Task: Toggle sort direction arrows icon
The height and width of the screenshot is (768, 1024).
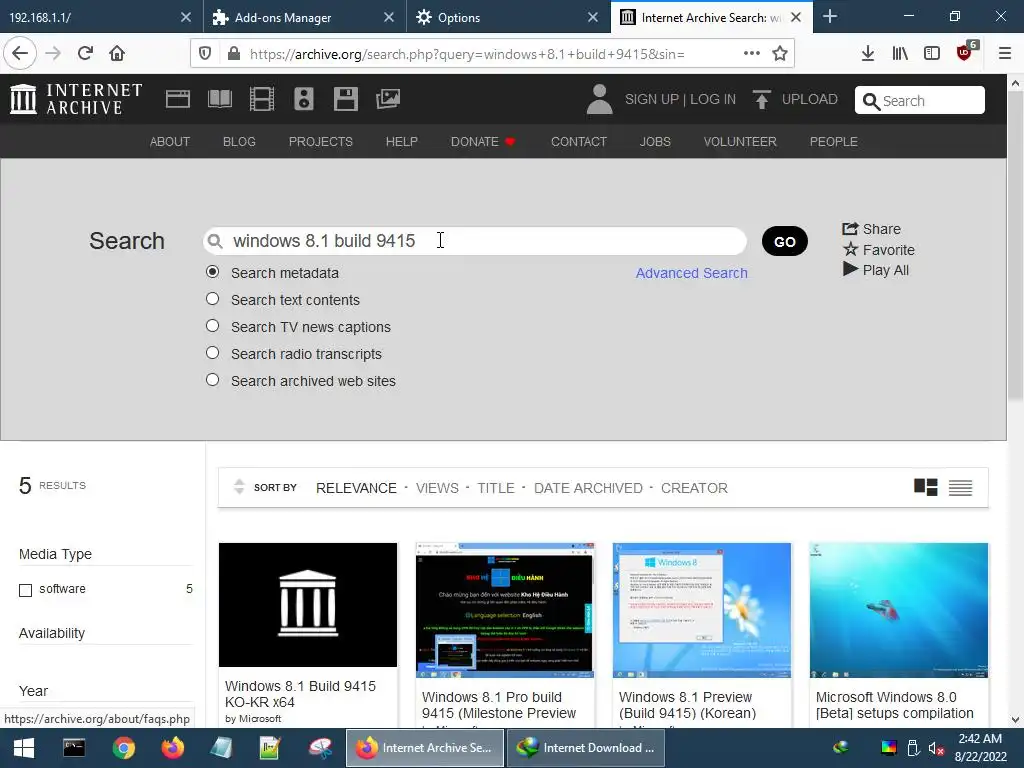Action: (x=239, y=487)
